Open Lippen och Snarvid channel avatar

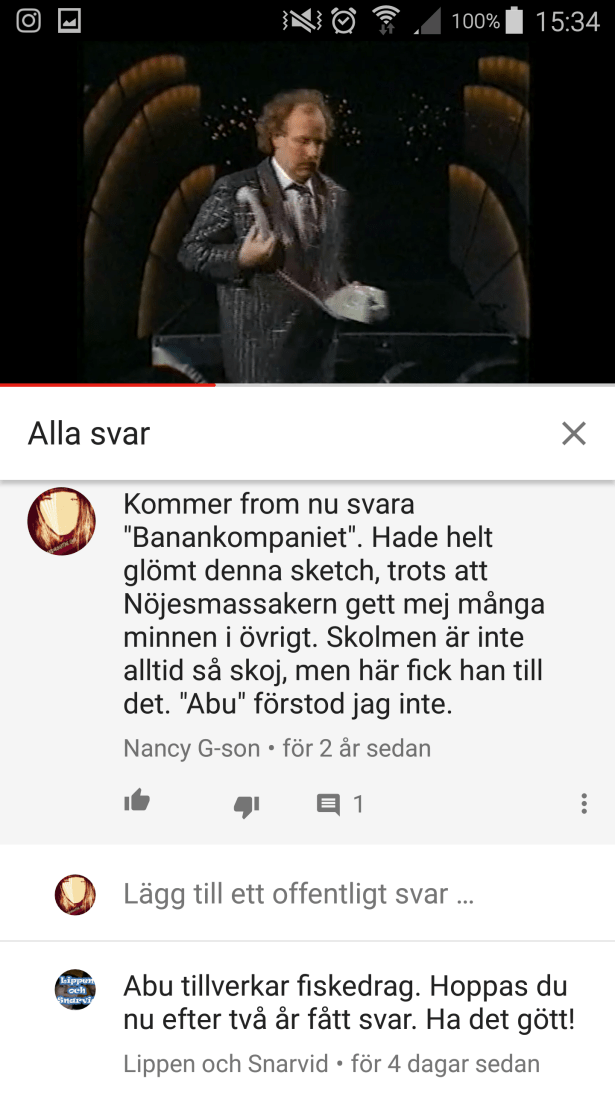pos(75,989)
